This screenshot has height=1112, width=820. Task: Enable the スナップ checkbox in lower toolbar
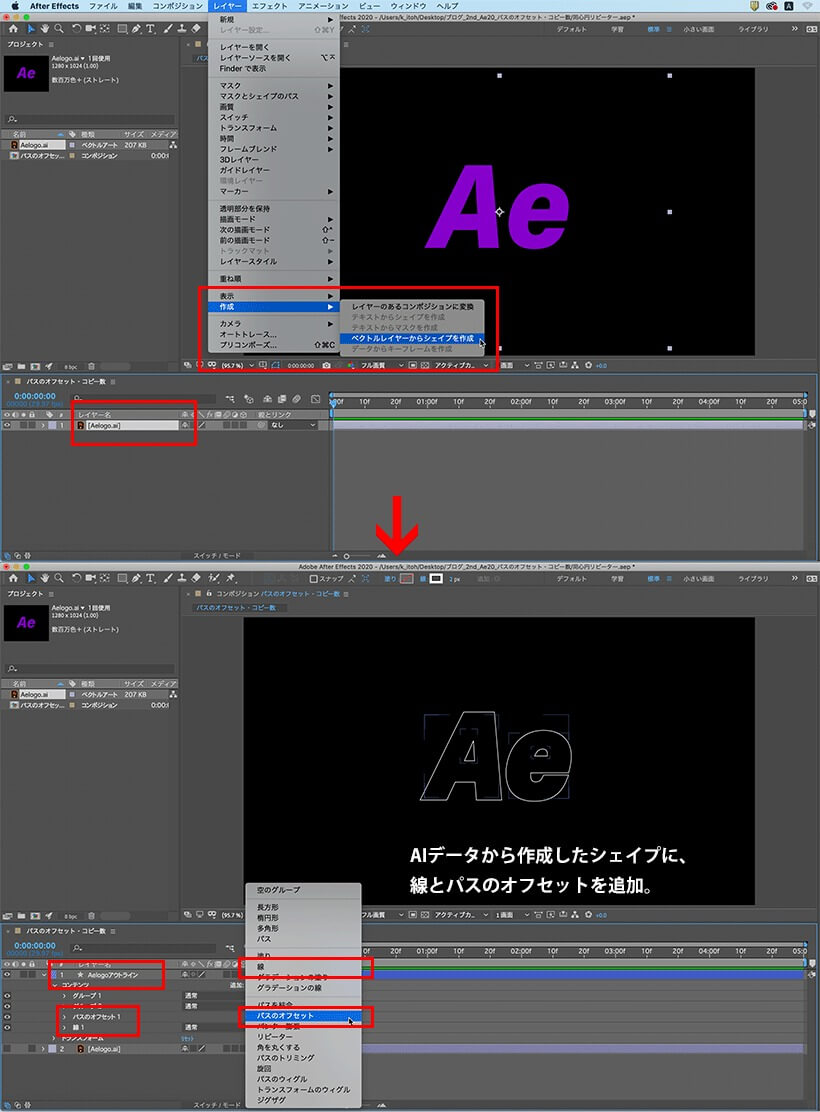[314, 579]
